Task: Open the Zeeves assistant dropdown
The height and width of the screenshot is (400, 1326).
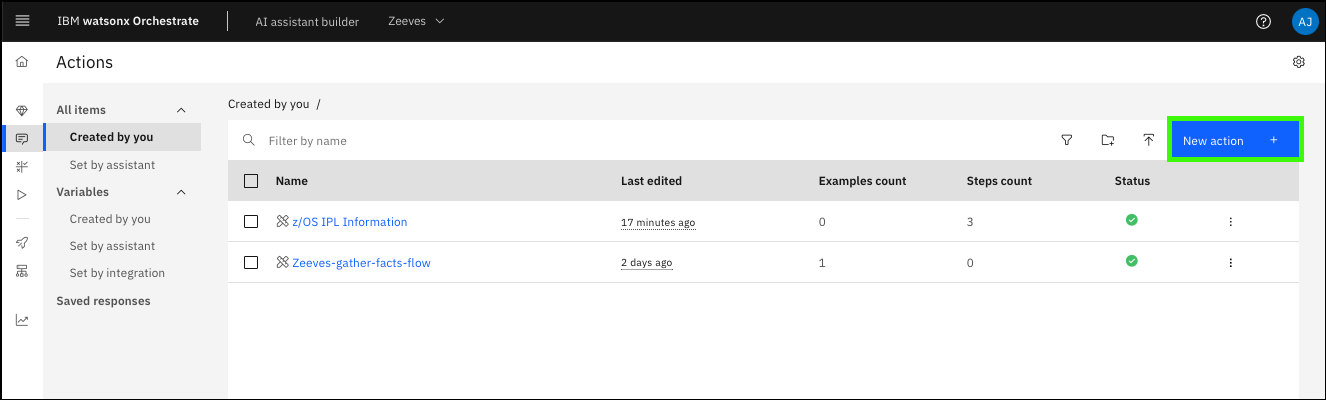Action: 416,21
